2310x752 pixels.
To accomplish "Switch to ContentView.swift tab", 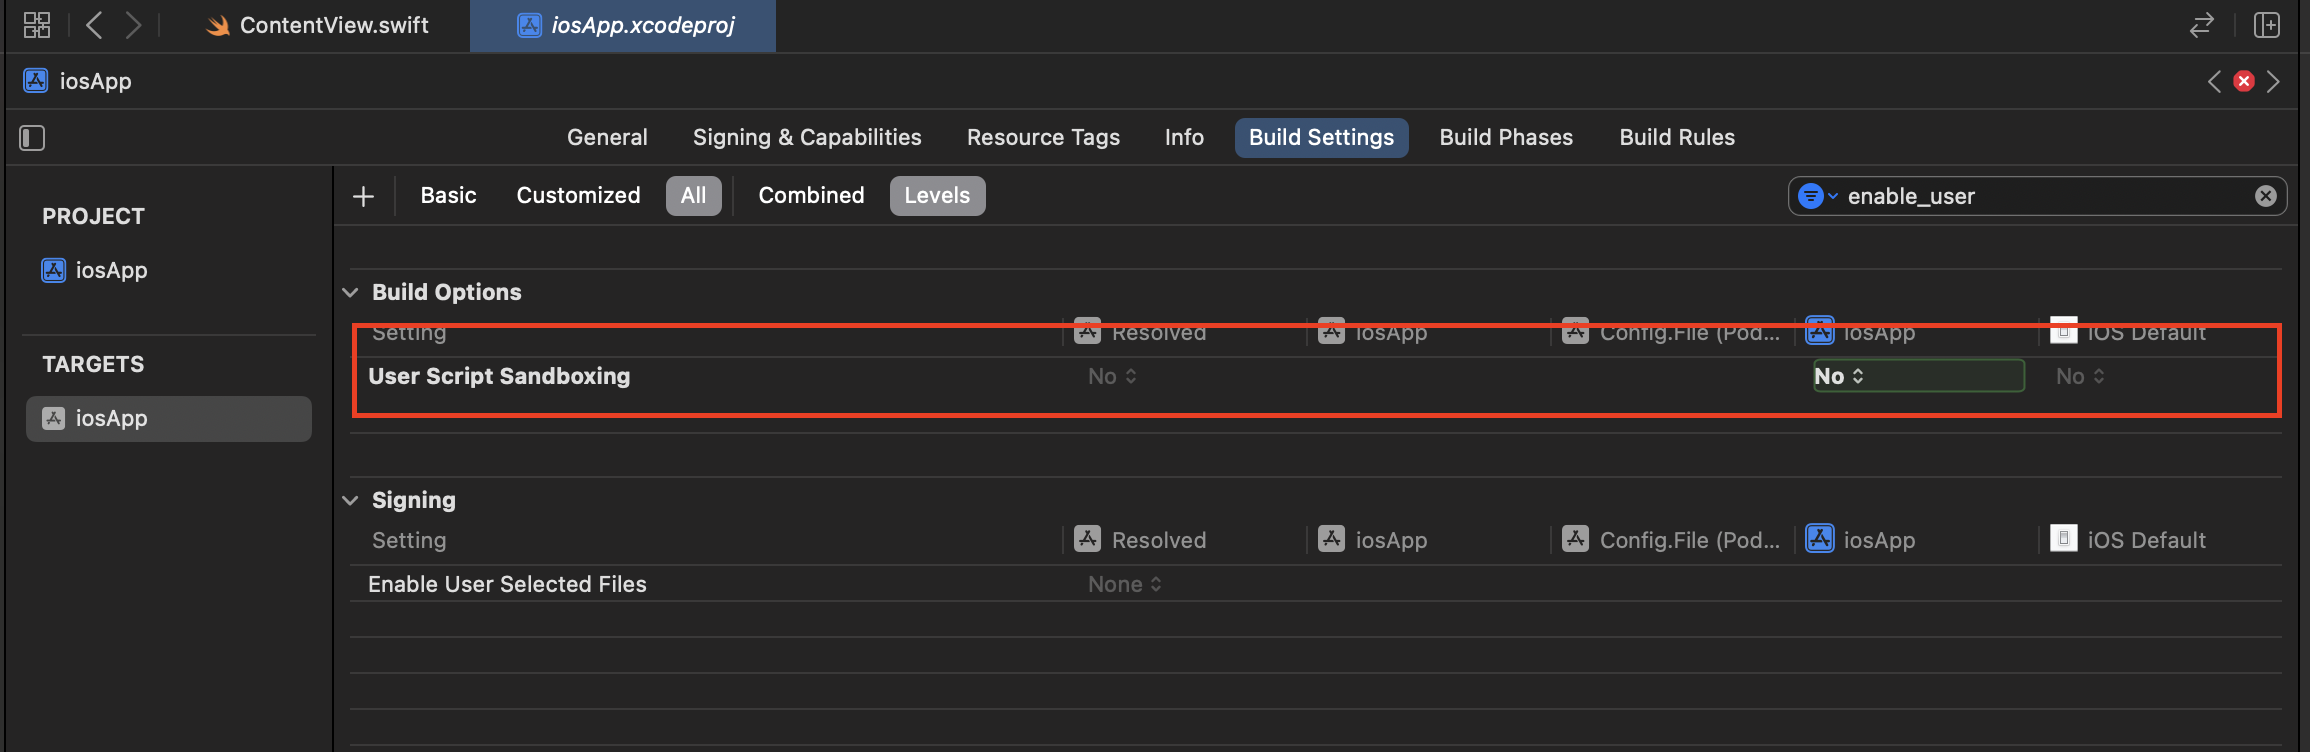I will [319, 26].
